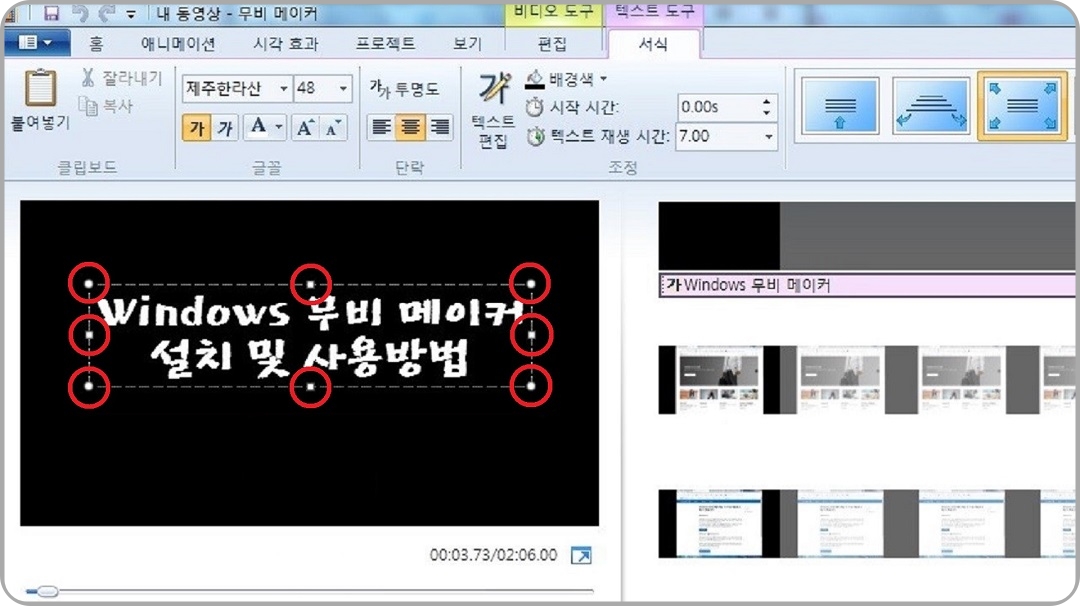Viewport: 1080px width, 606px height.
Task: Click the top-center text box handle
Action: pyautogui.click(x=311, y=284)
